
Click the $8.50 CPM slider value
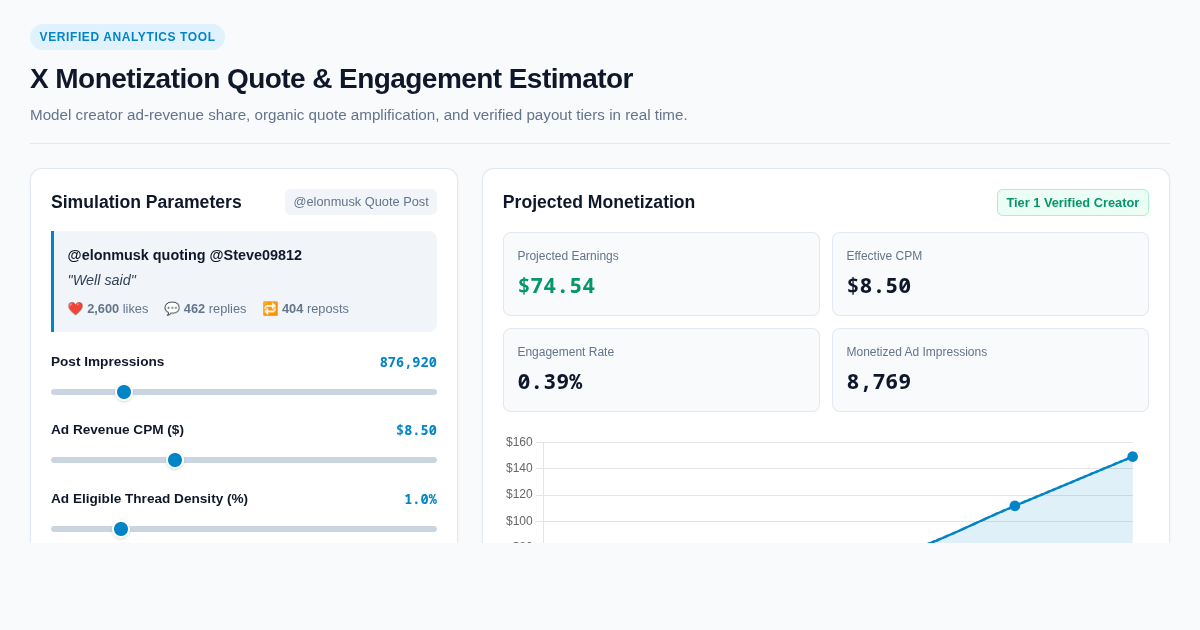[x=416, y=430]
